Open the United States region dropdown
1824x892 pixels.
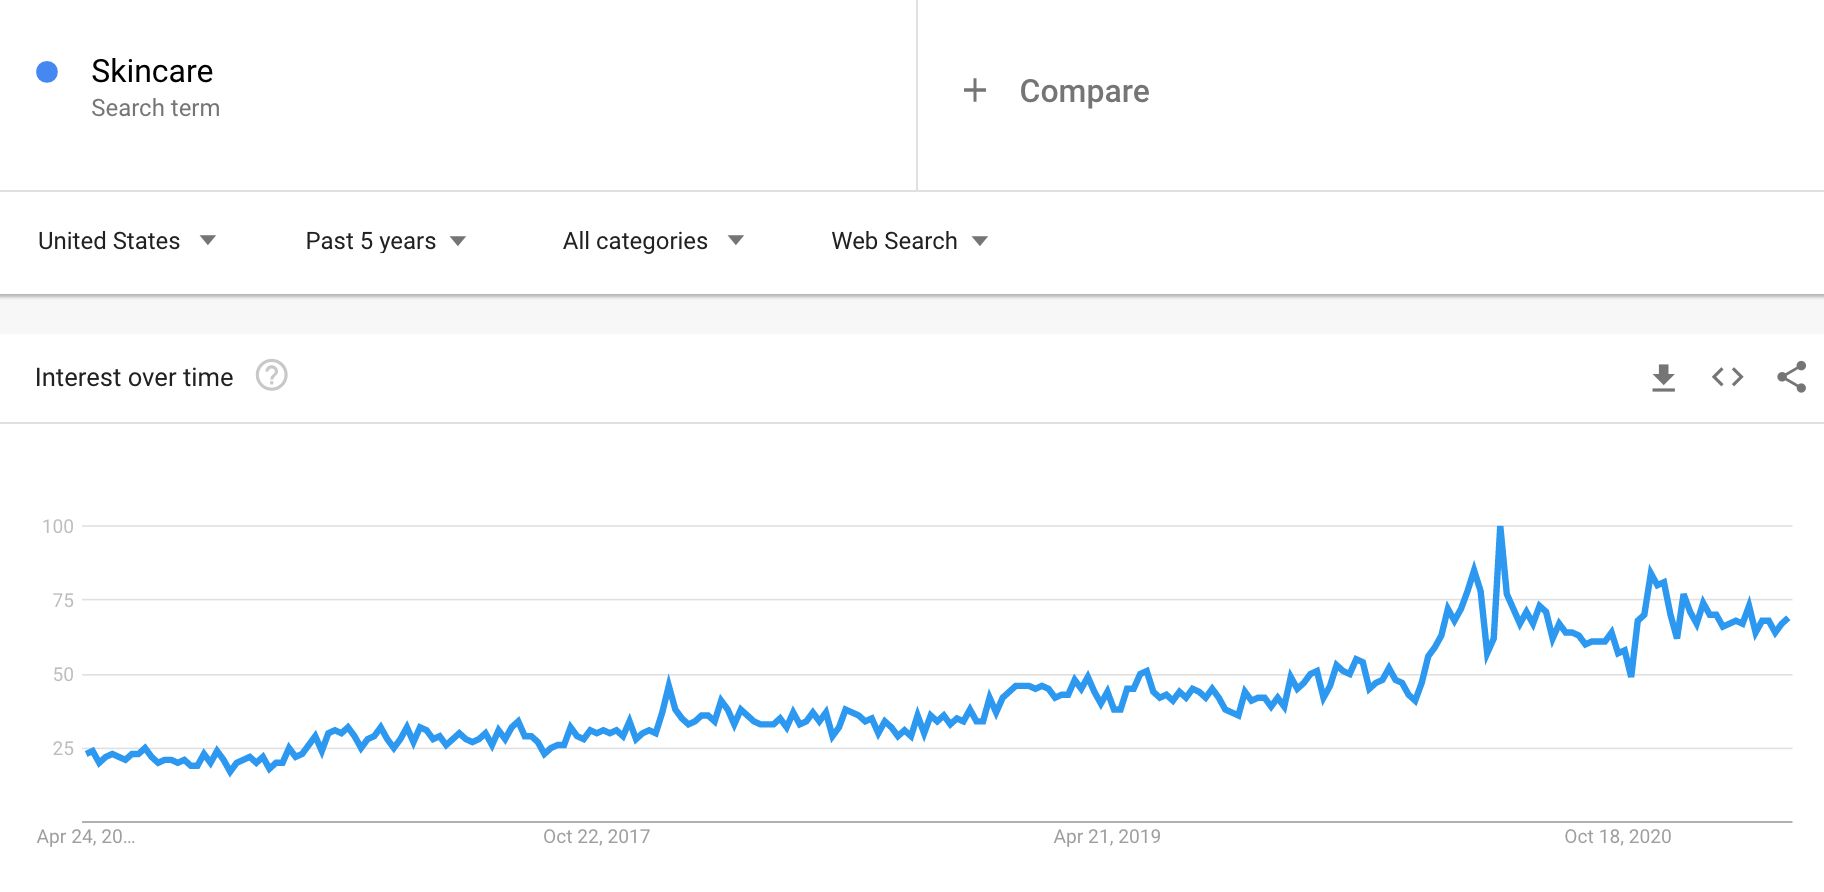point(127,241)
